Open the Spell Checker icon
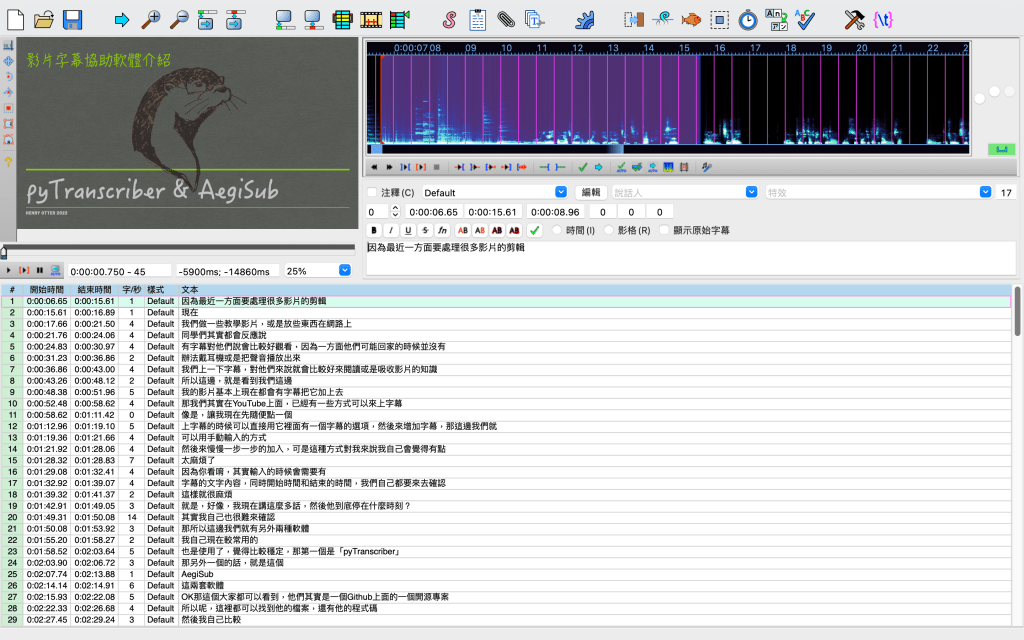Image resolution: width=1024 pixels, height=640 pixels. pos(802,19)
